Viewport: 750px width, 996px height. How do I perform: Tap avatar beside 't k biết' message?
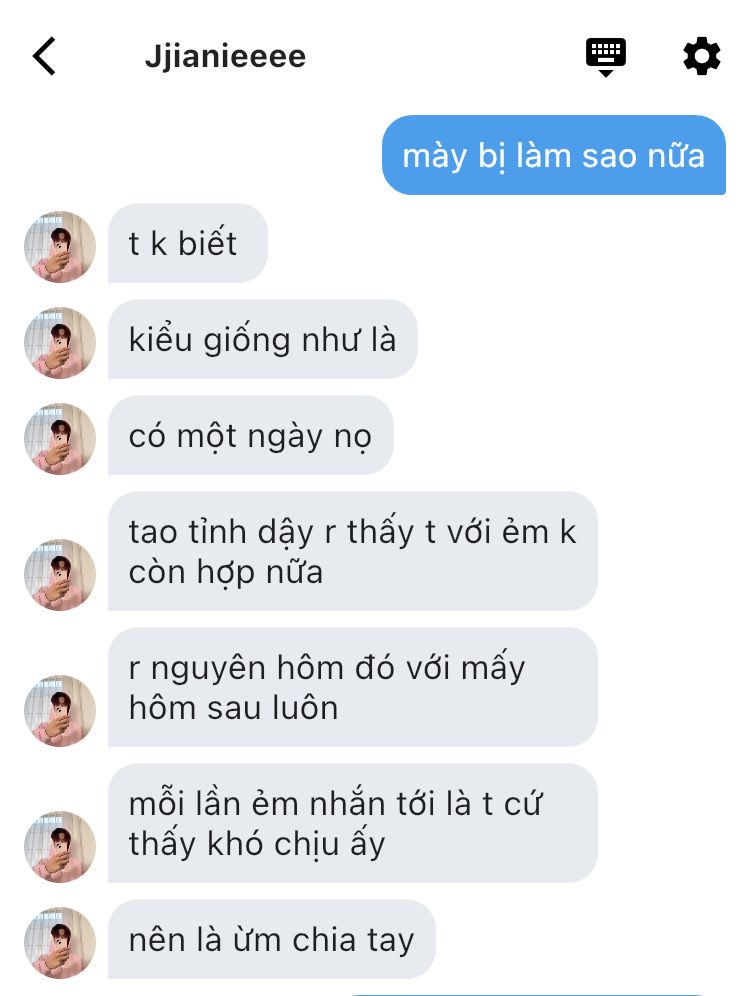click(x=60, y=246)
